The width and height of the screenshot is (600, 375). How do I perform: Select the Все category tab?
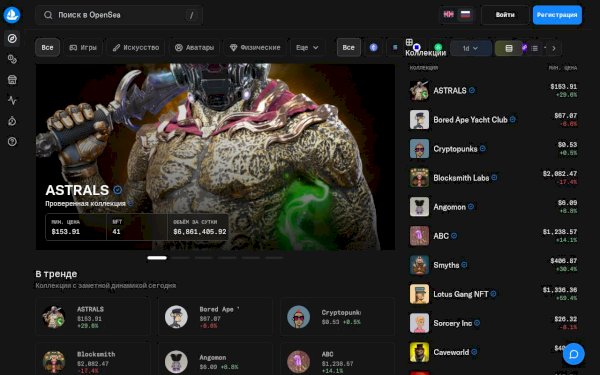tap(47, 47)
